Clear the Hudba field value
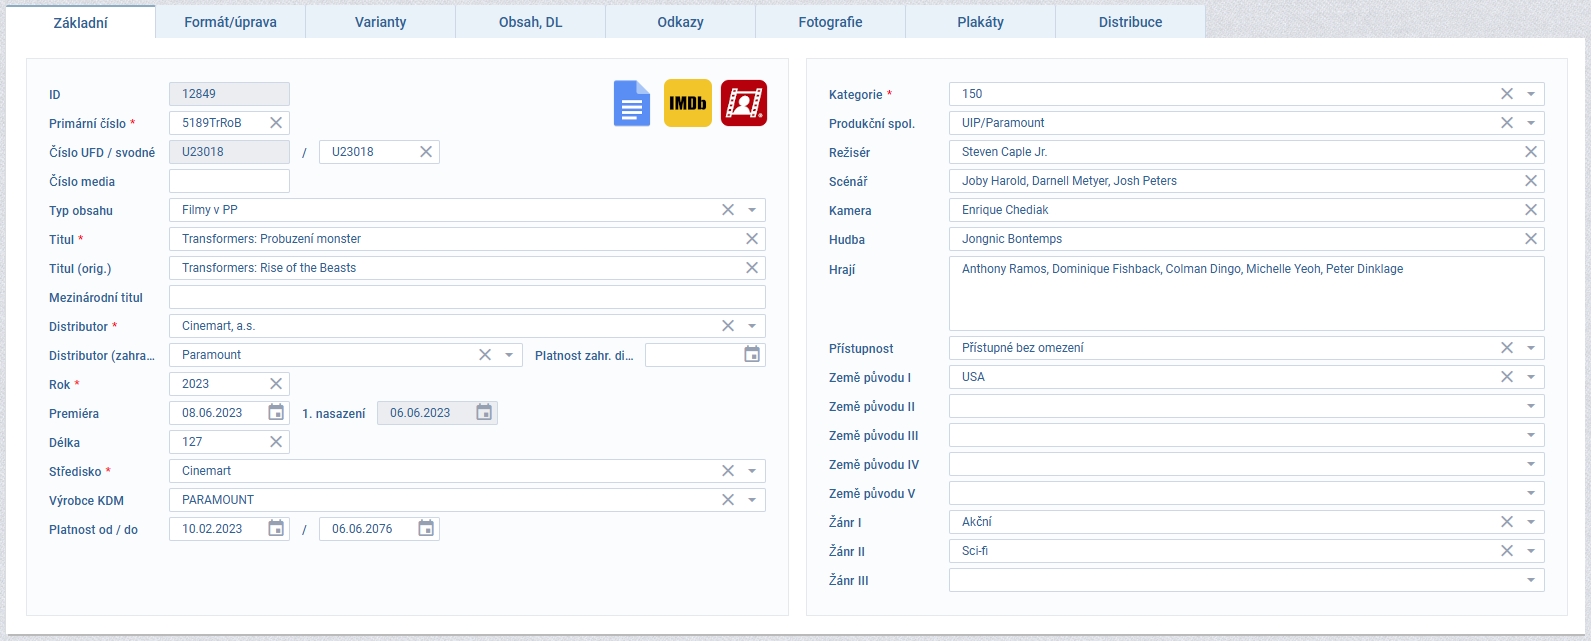The height and width of the screenshot is (641, 1591). click(1531, 239)
